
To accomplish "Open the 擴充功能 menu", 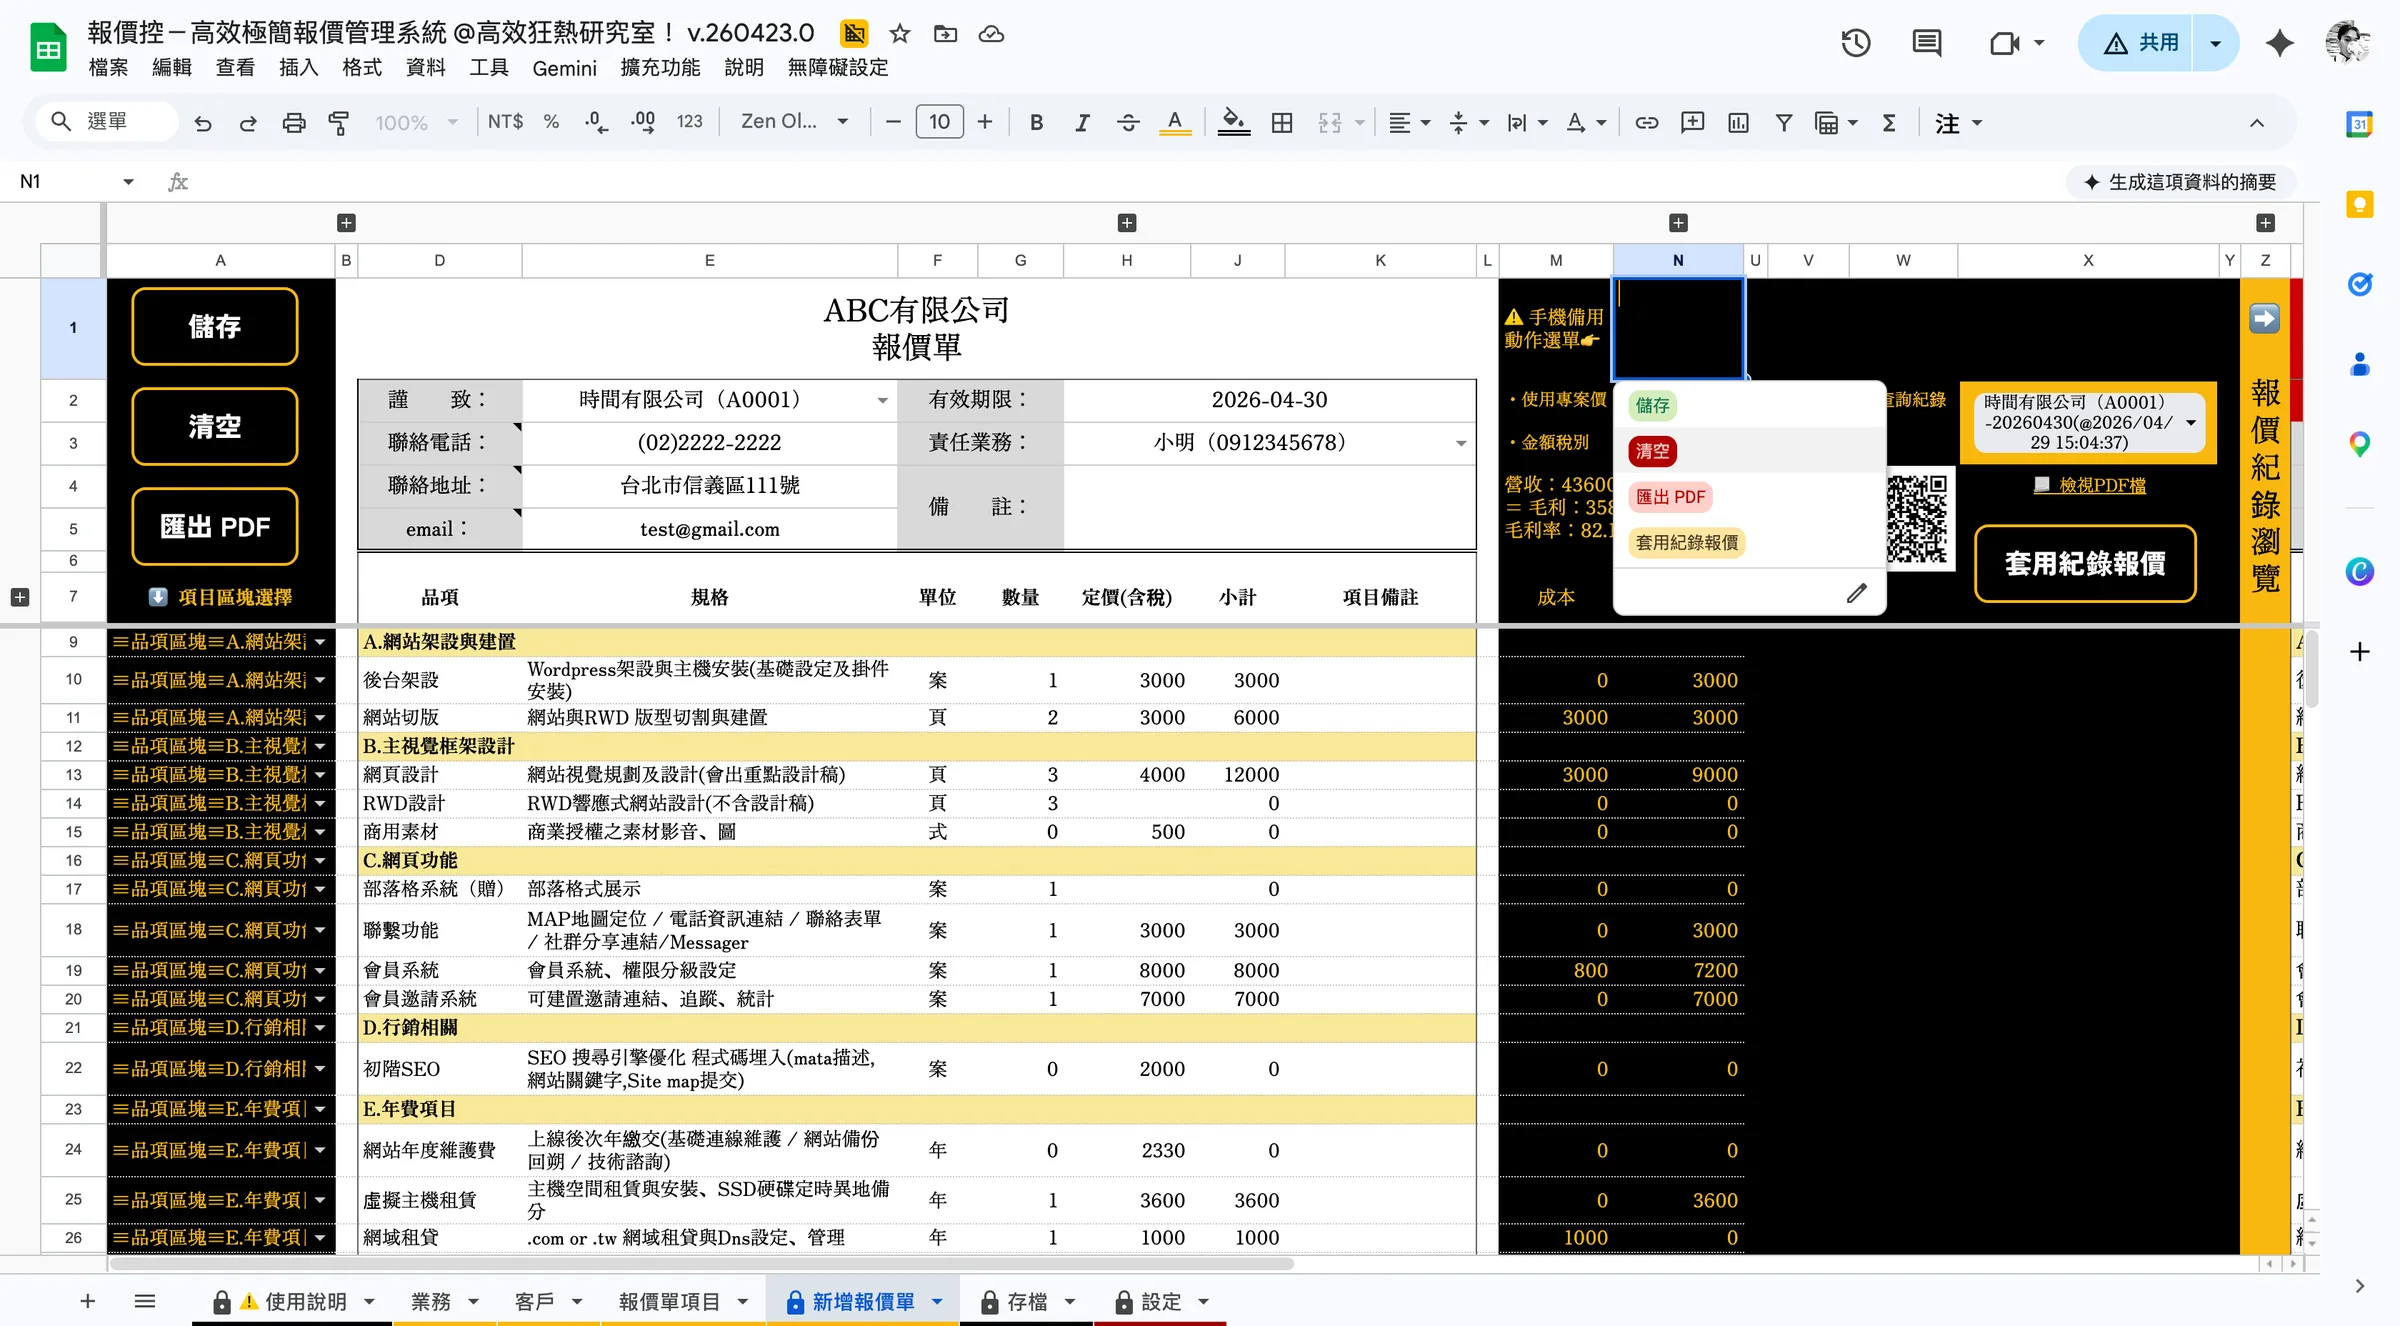I will (660, 67).
